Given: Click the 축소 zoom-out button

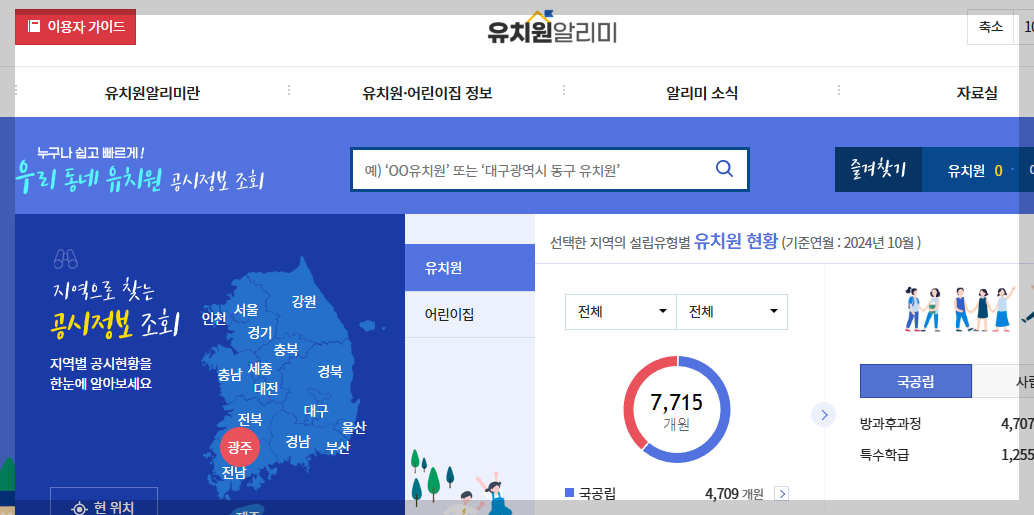Looking at the screenshot, I should point(990,27).
